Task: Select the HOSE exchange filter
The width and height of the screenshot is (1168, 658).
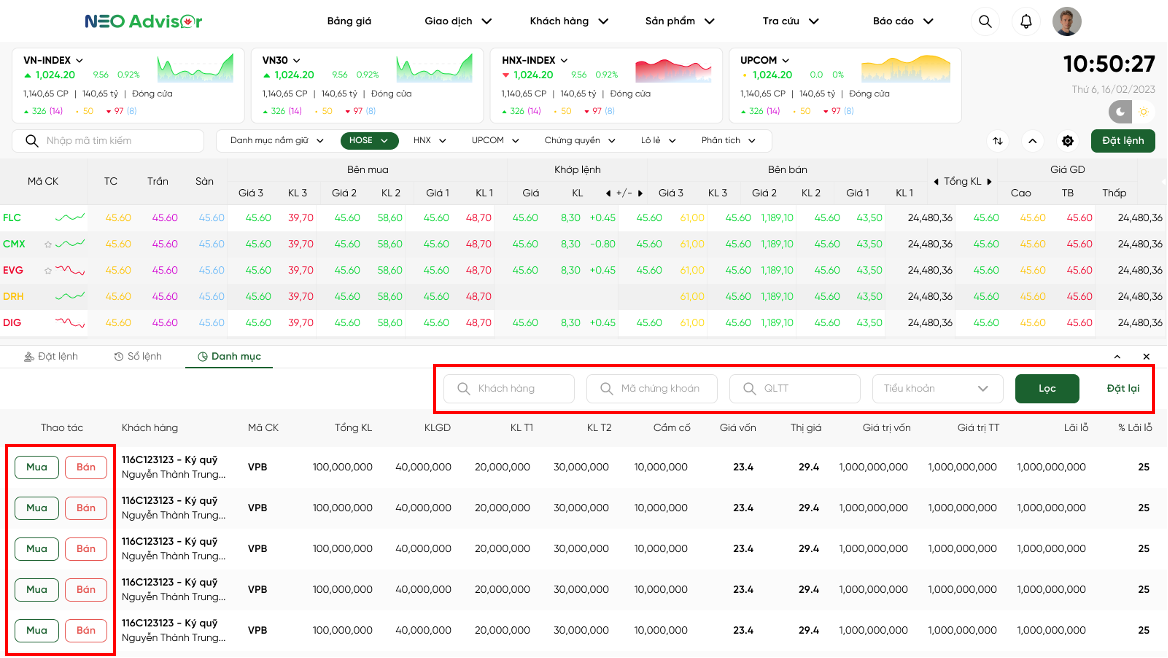Action: point(368,141)
